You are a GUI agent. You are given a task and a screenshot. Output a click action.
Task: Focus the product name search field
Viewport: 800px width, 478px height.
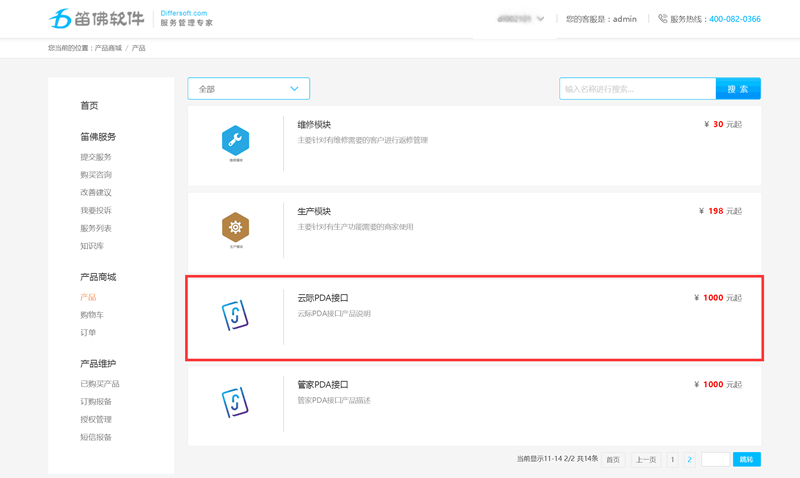pos(637,89)
